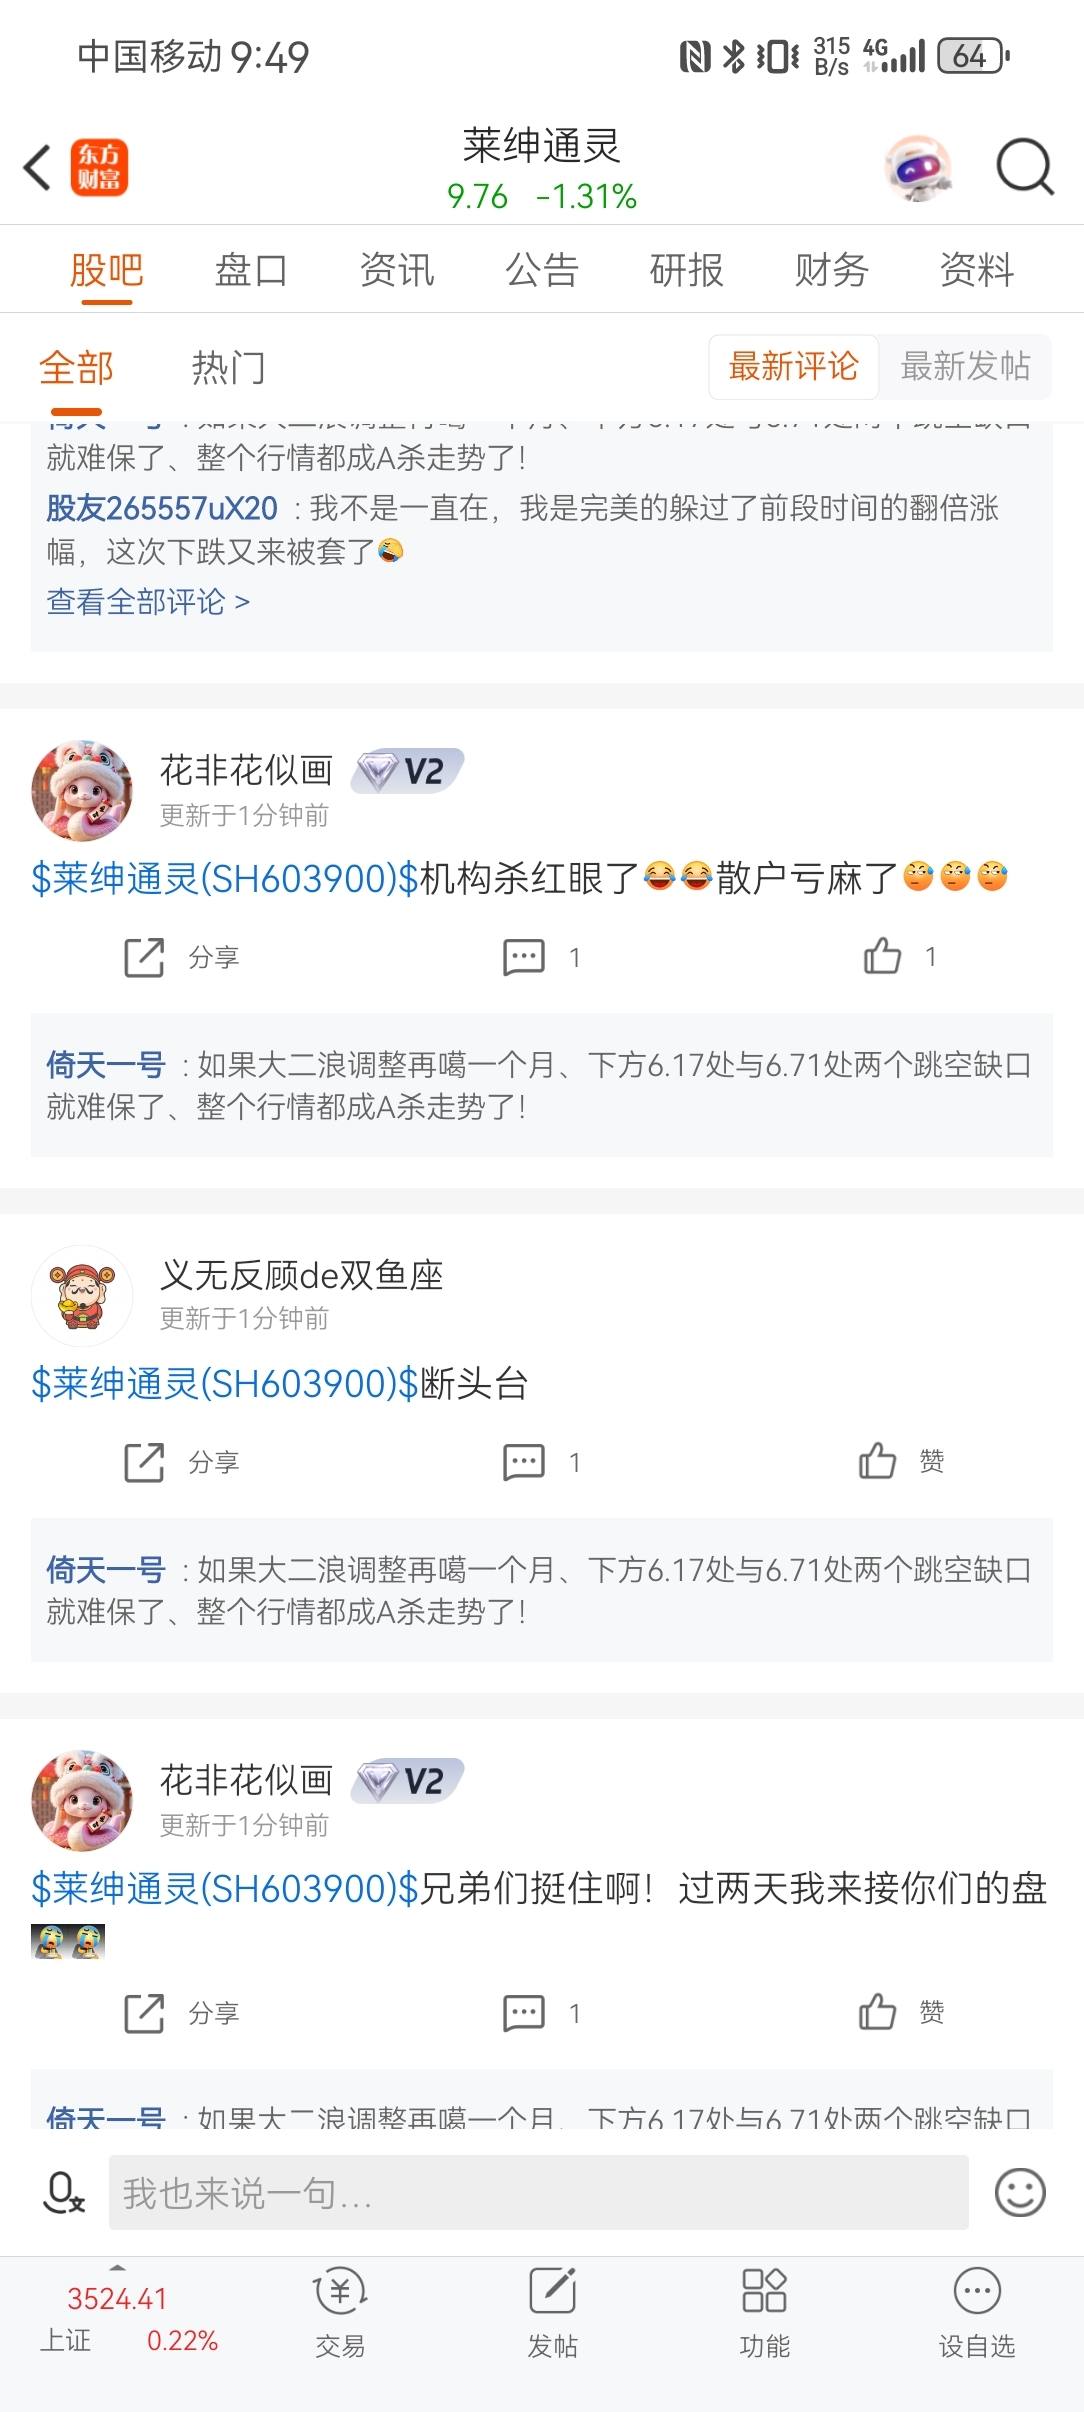This screenshot has height=2412, width=1084.
Task: Open the robot assistant icon
Action: (919, 167)
